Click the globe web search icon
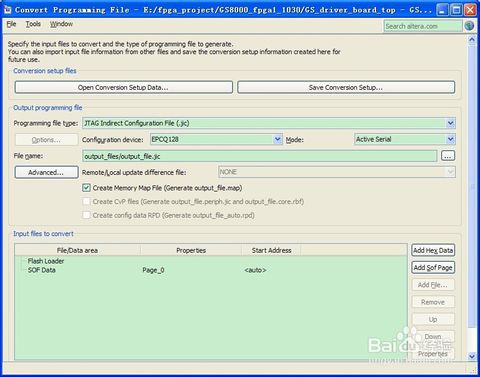 click(470, 26)
